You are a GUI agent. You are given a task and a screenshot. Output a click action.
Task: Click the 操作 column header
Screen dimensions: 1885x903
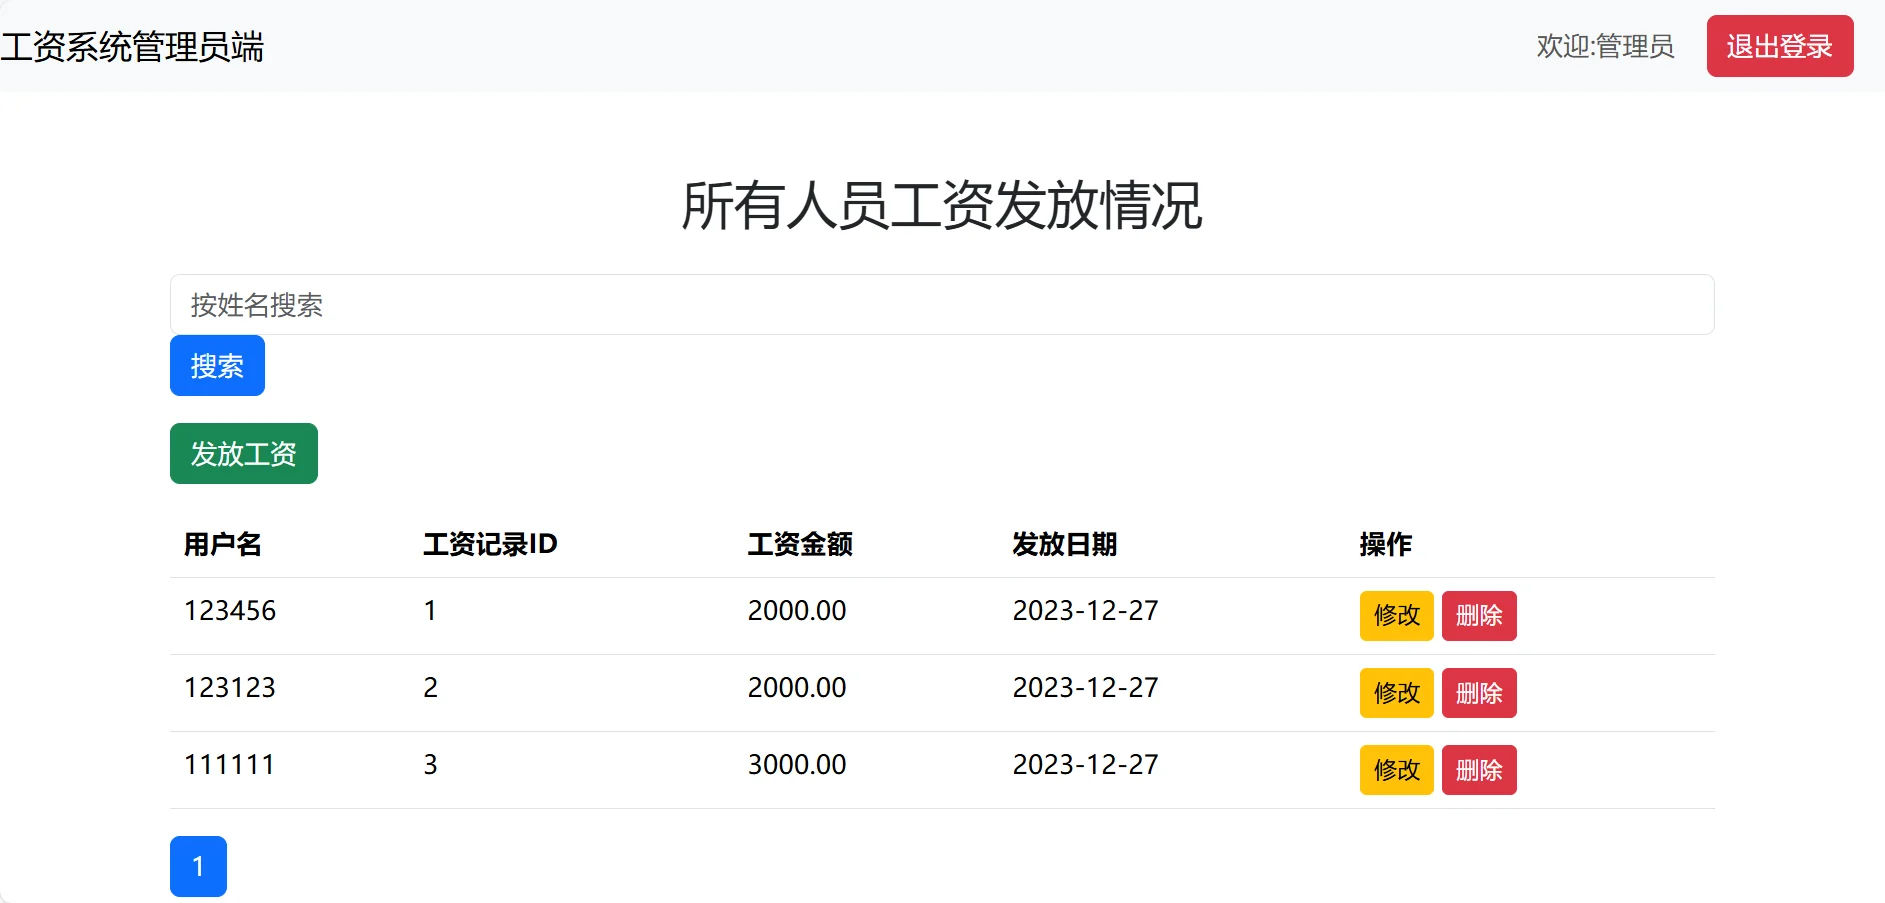click(x=1382, y=545)
